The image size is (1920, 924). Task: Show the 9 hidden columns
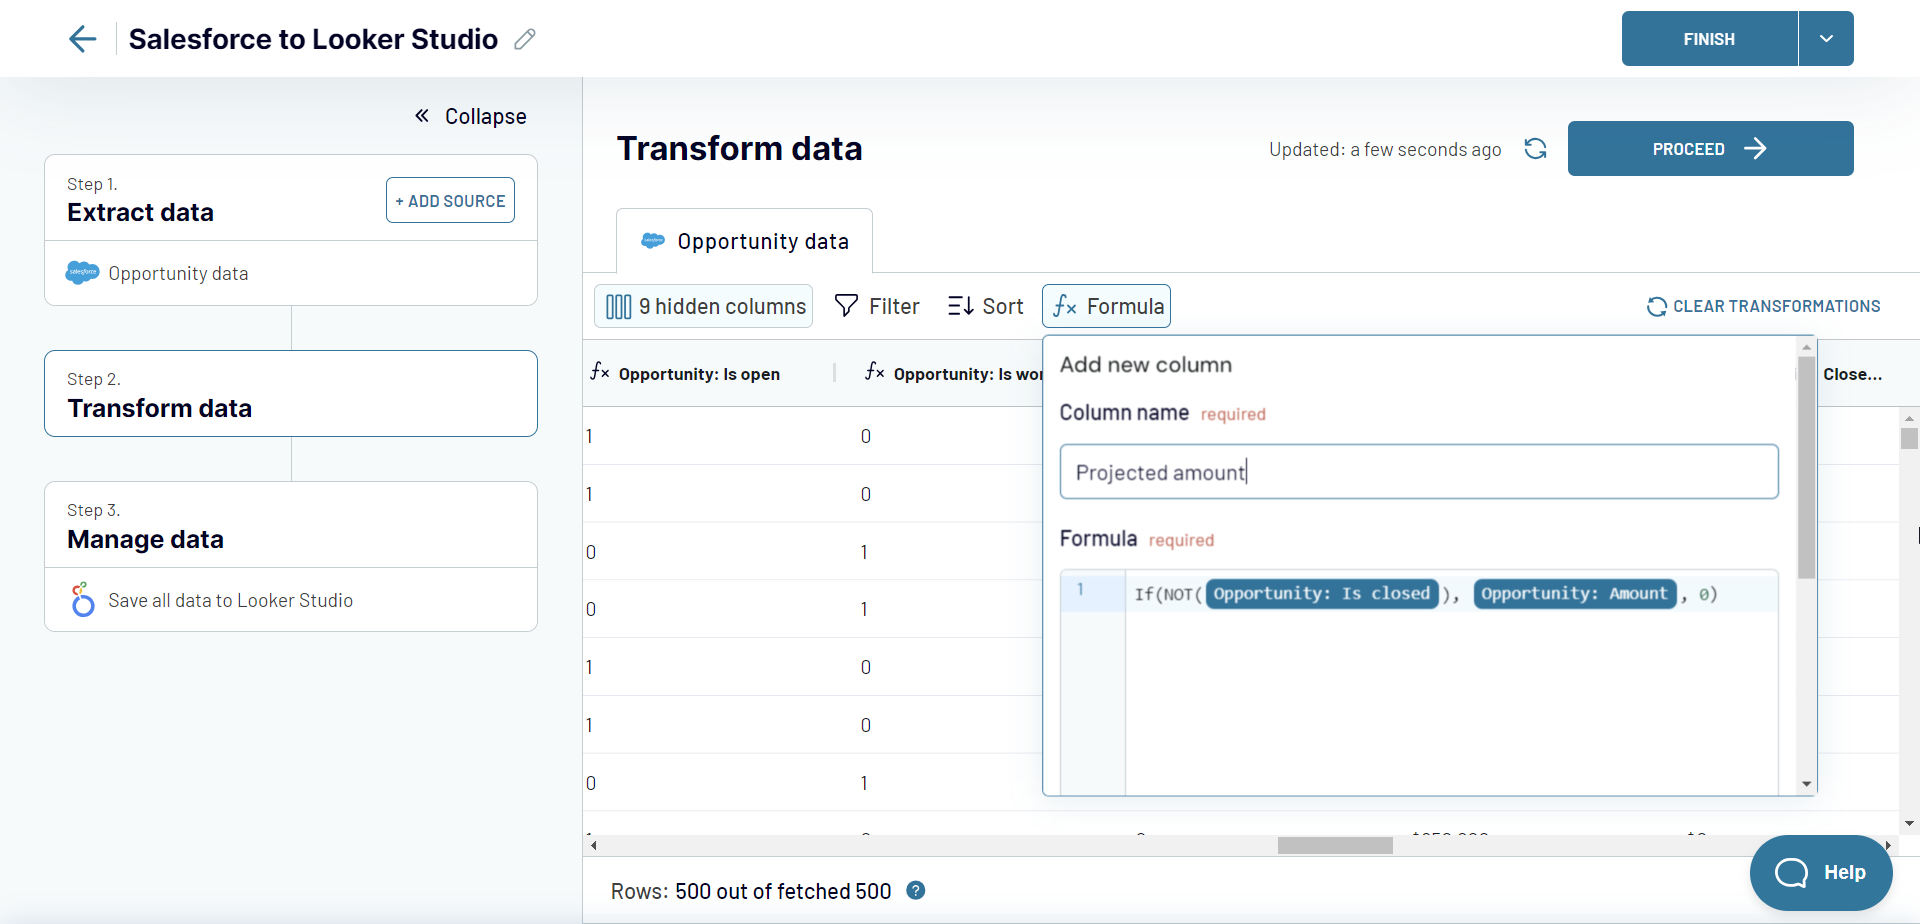(703, 306)
